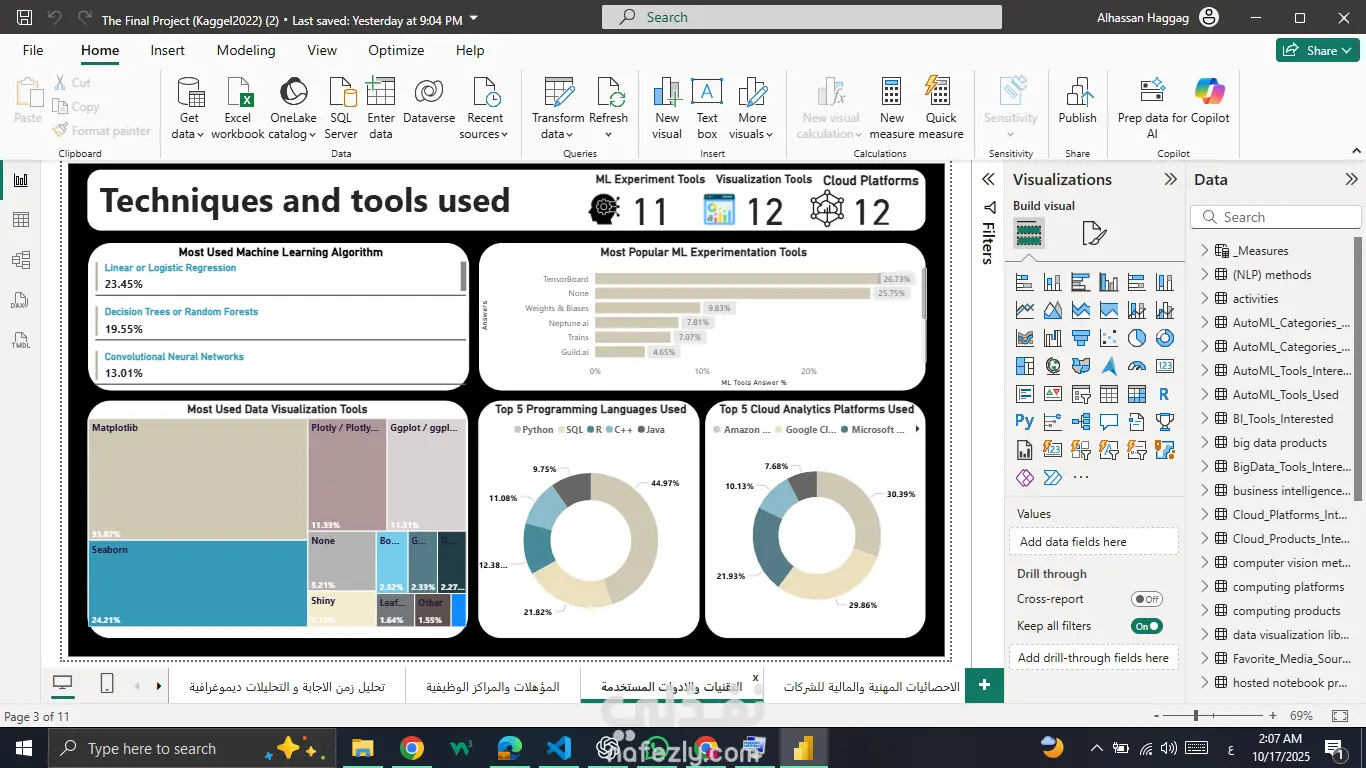The width and height of the screenshot is (1366, 768).
Task: Open the View ribbon tab
Action: click(x=322, y=50)
